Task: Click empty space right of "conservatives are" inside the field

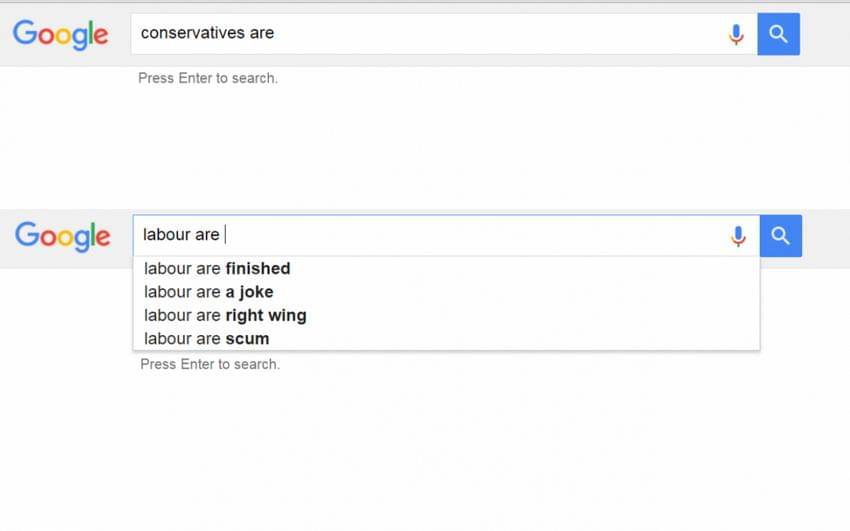Action: [500, 34]
